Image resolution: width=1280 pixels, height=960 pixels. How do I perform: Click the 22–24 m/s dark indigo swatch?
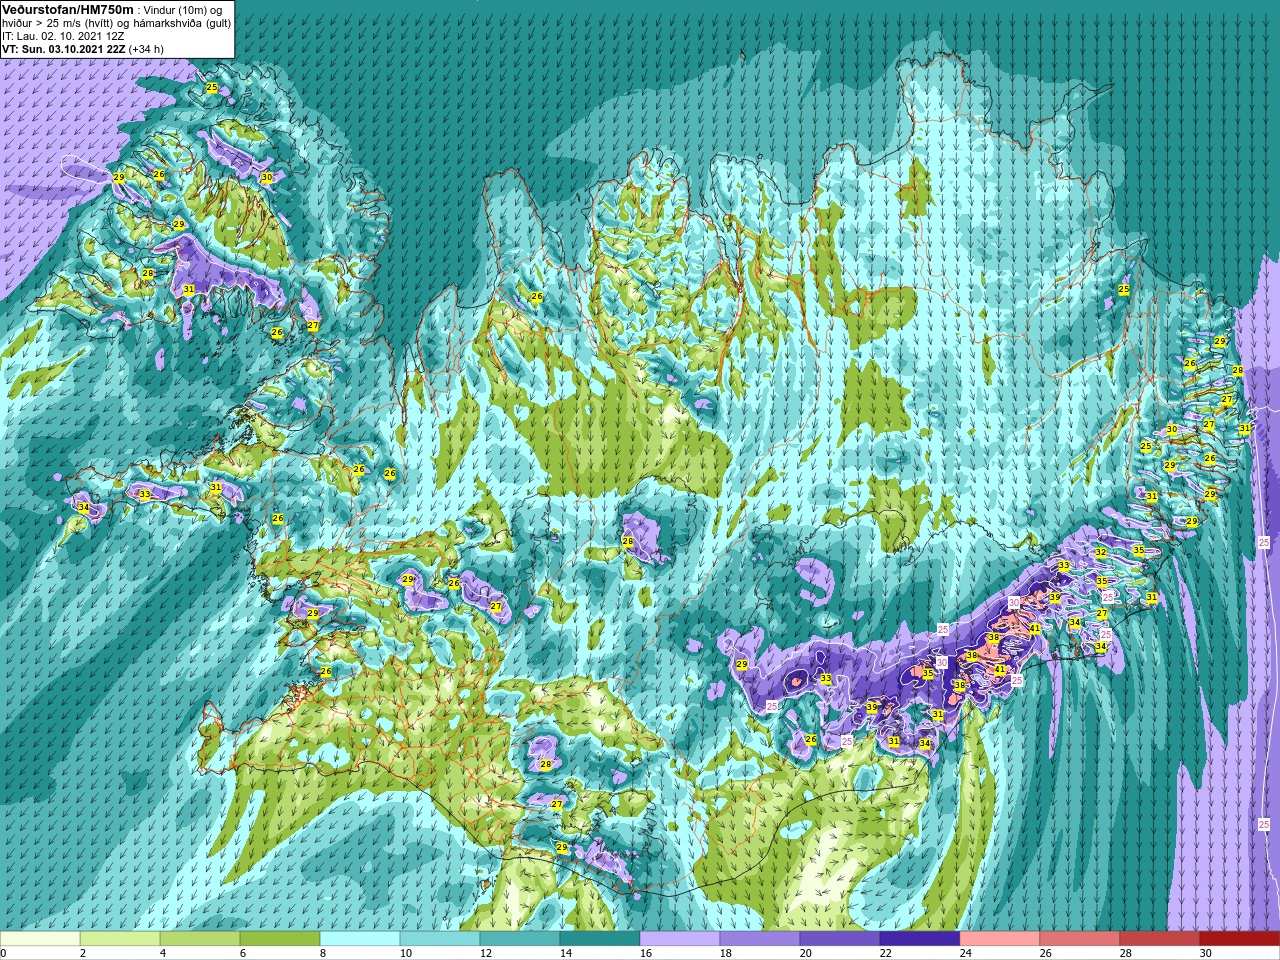(920, 939)
